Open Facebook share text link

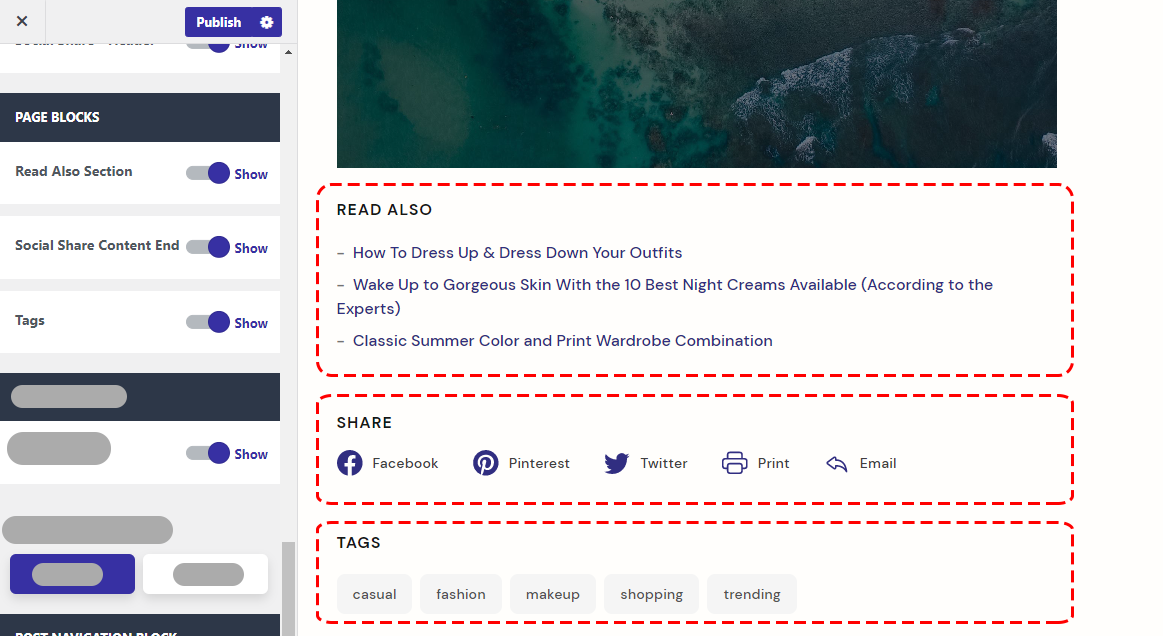pyautogui.click(x=405, y=463)
